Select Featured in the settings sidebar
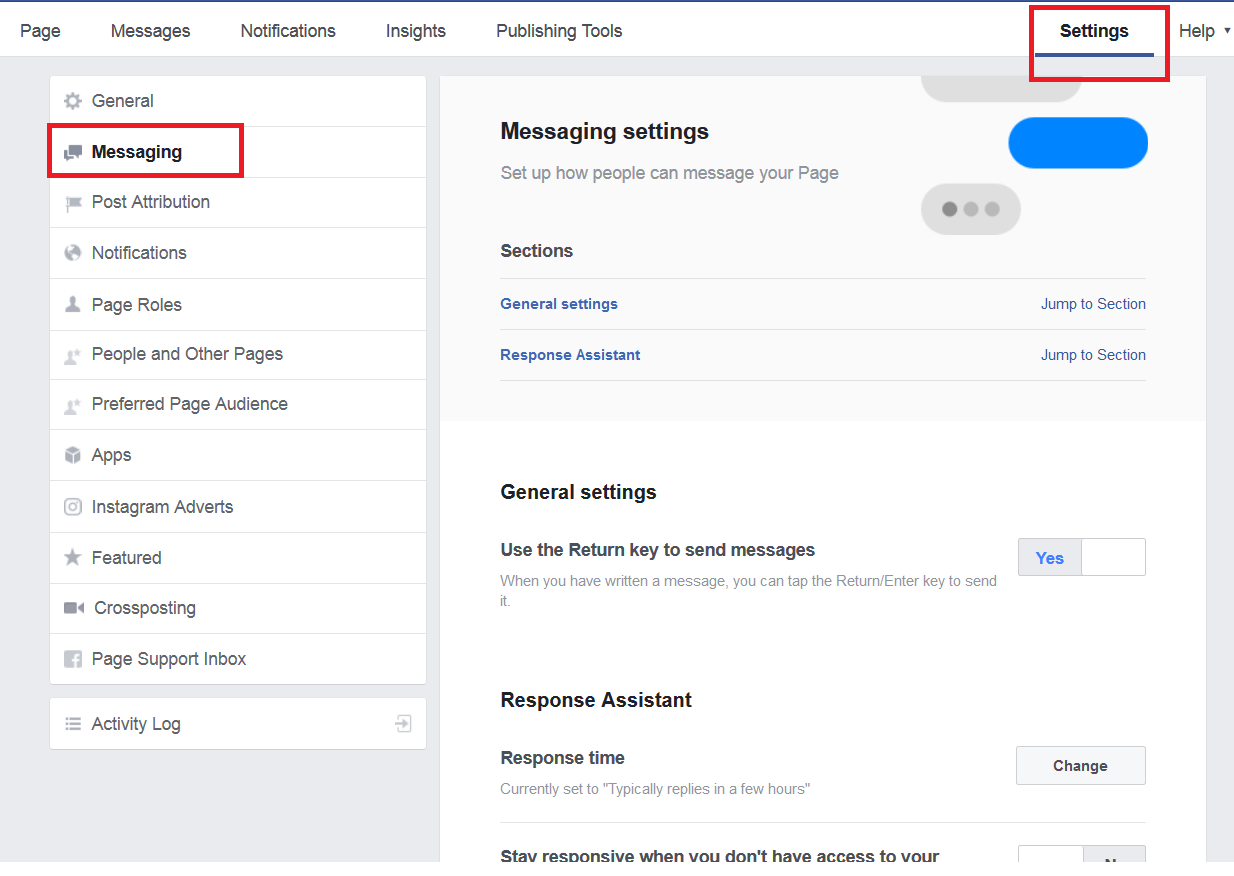Image resolution: width=1234 pixels, height=876 pixels. [126, 558]
